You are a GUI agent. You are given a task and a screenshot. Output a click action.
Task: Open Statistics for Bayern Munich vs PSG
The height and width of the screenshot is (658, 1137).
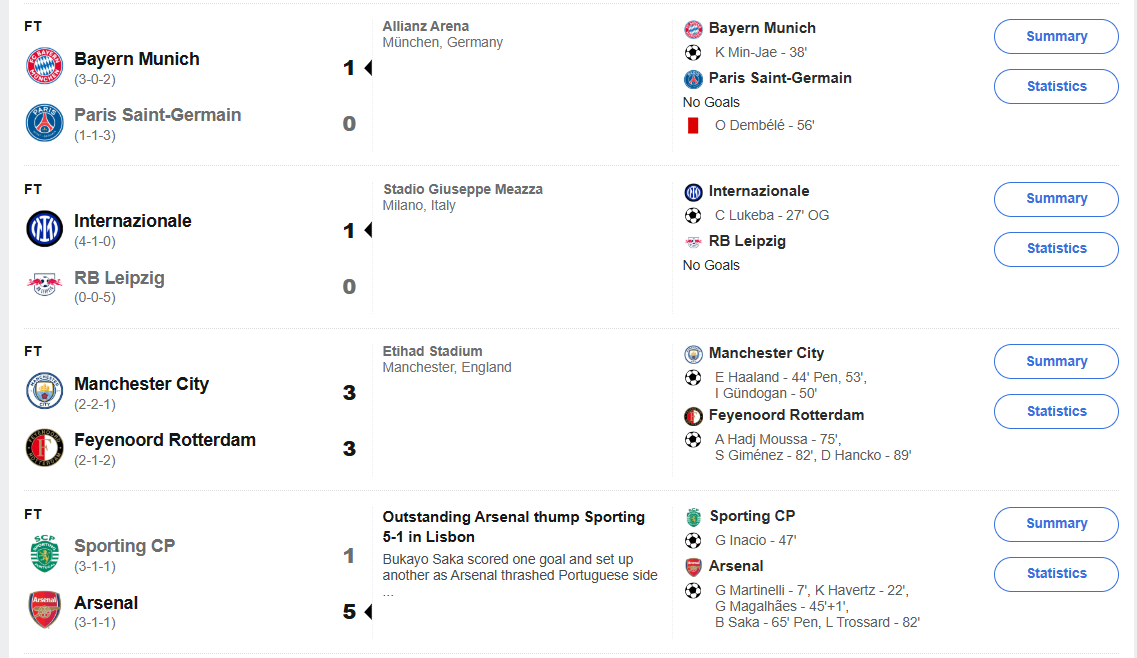tap(1056, 86)
